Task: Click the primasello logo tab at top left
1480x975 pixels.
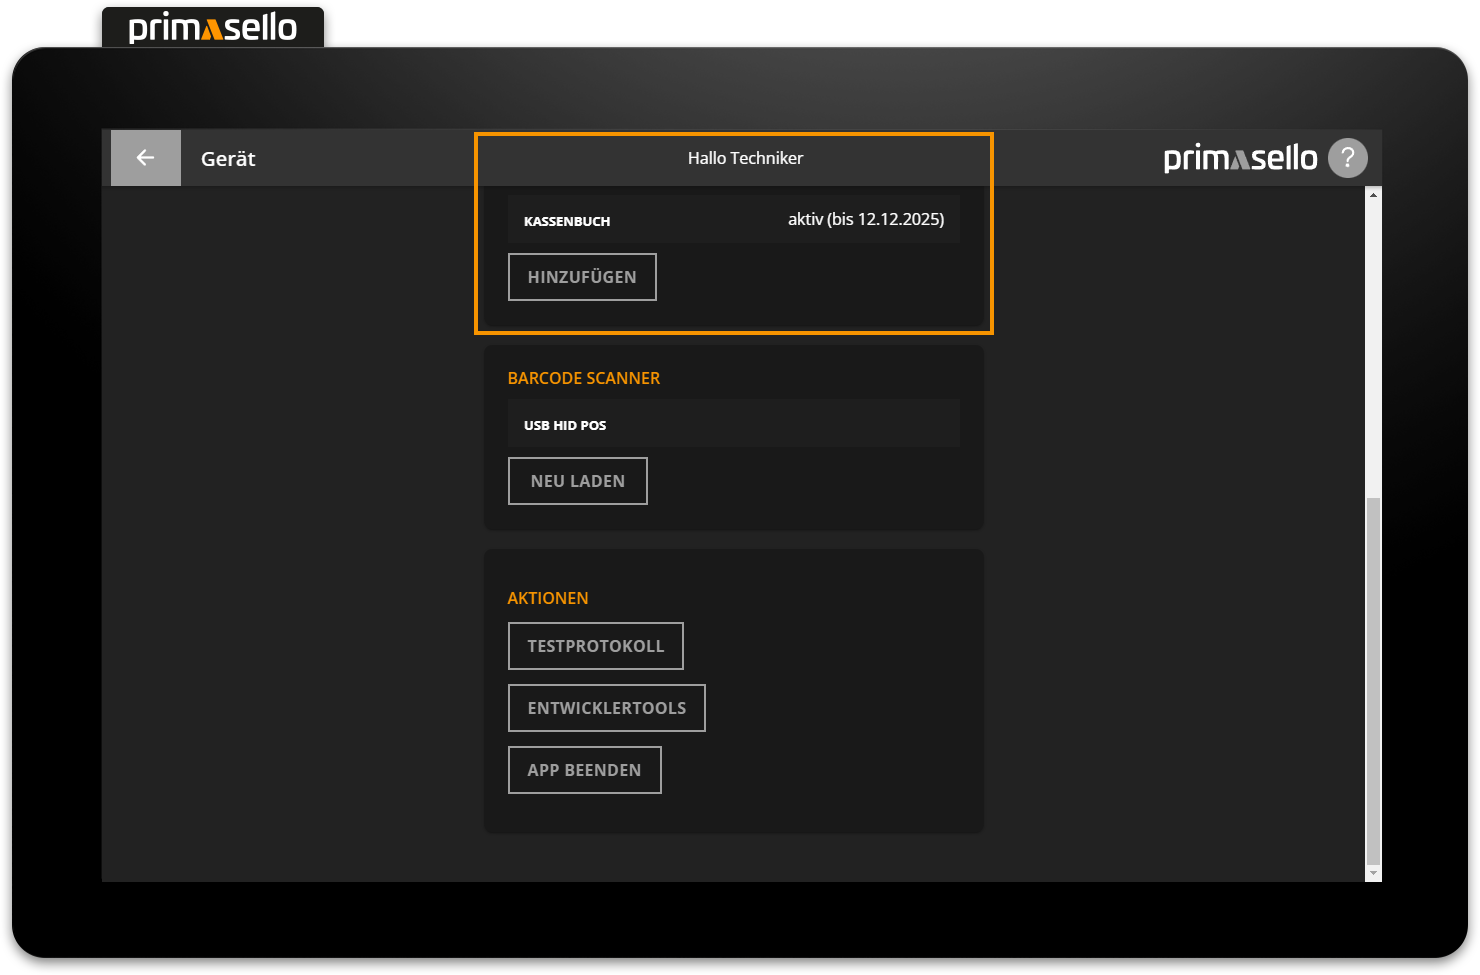Action: [x=213, y=28]
